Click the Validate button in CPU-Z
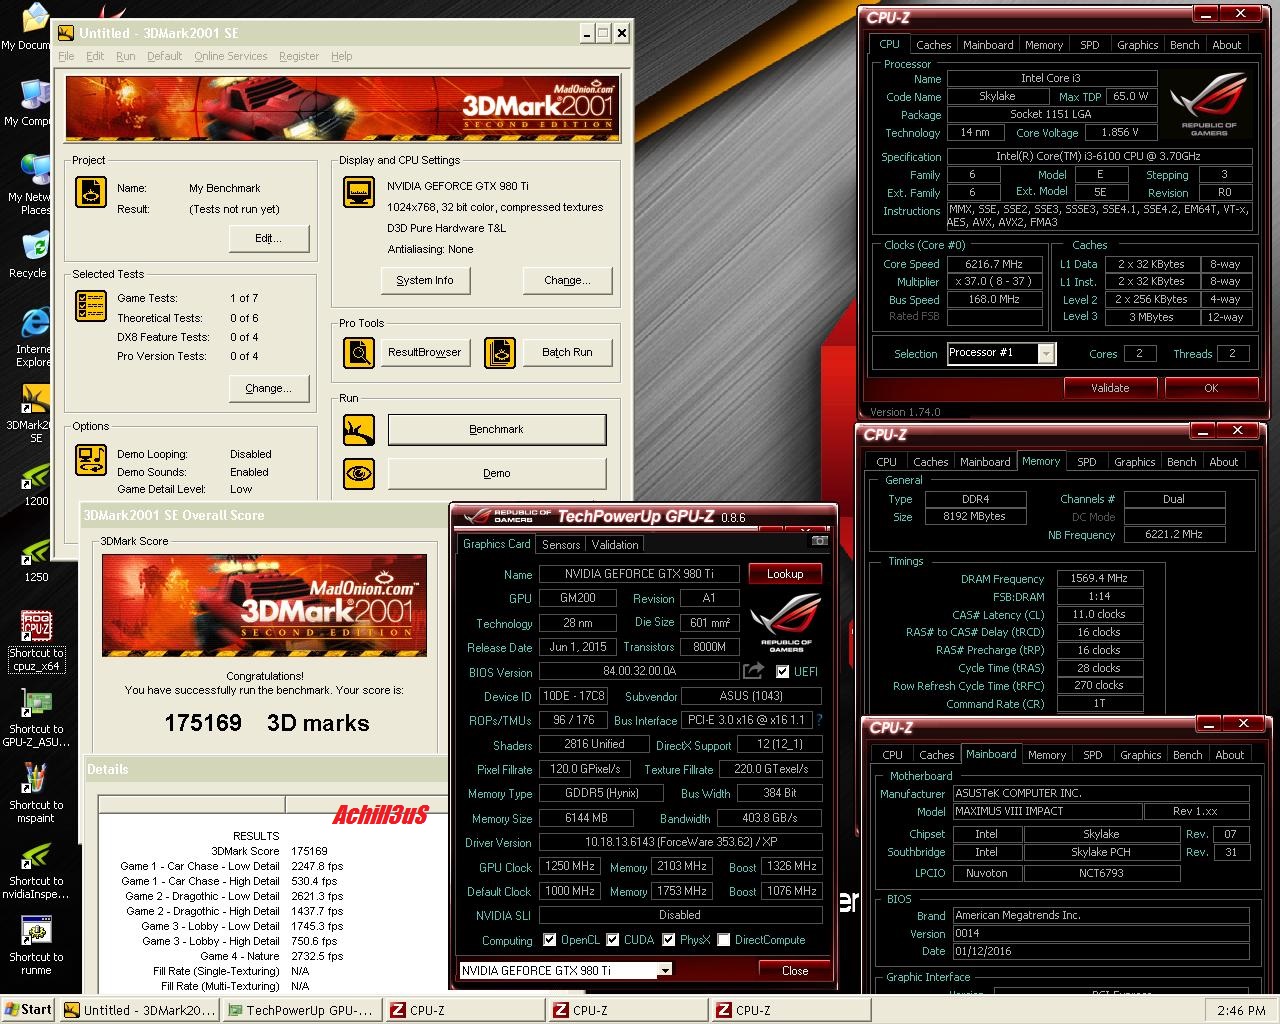Image resolution: width=1280 pixels, height=1024 pixels. coord(1110,388)
